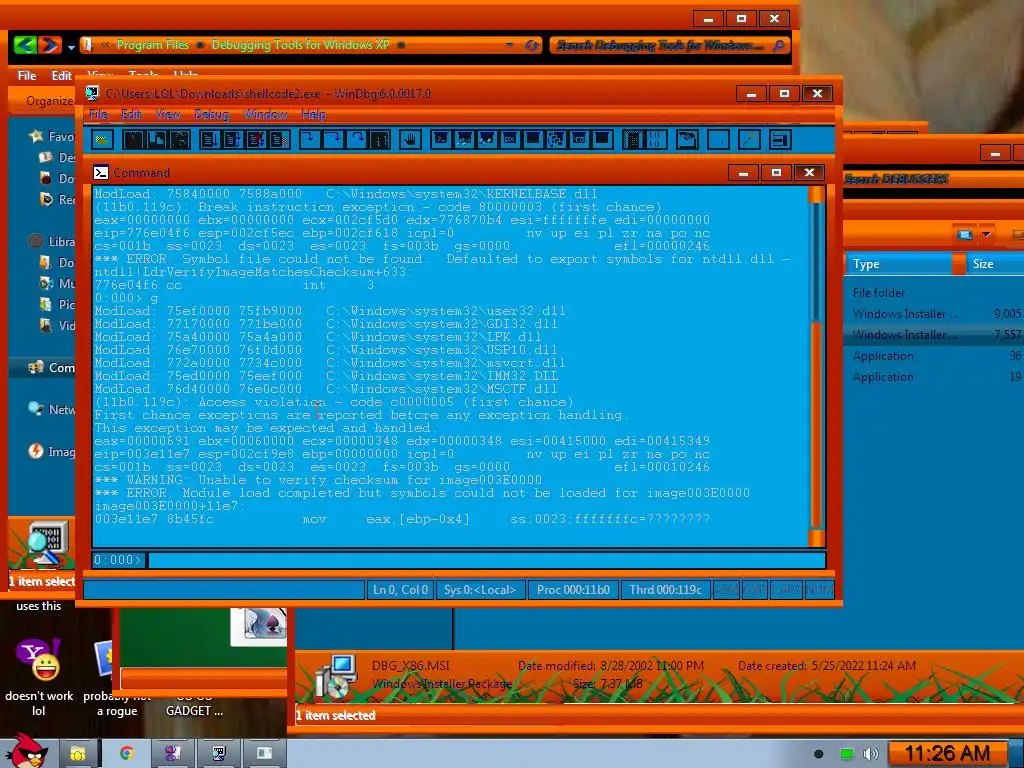Viewport: 1024px width, 768px height.
Task: Open the Command window via its toolbar icon
Action: coord(441,140)
